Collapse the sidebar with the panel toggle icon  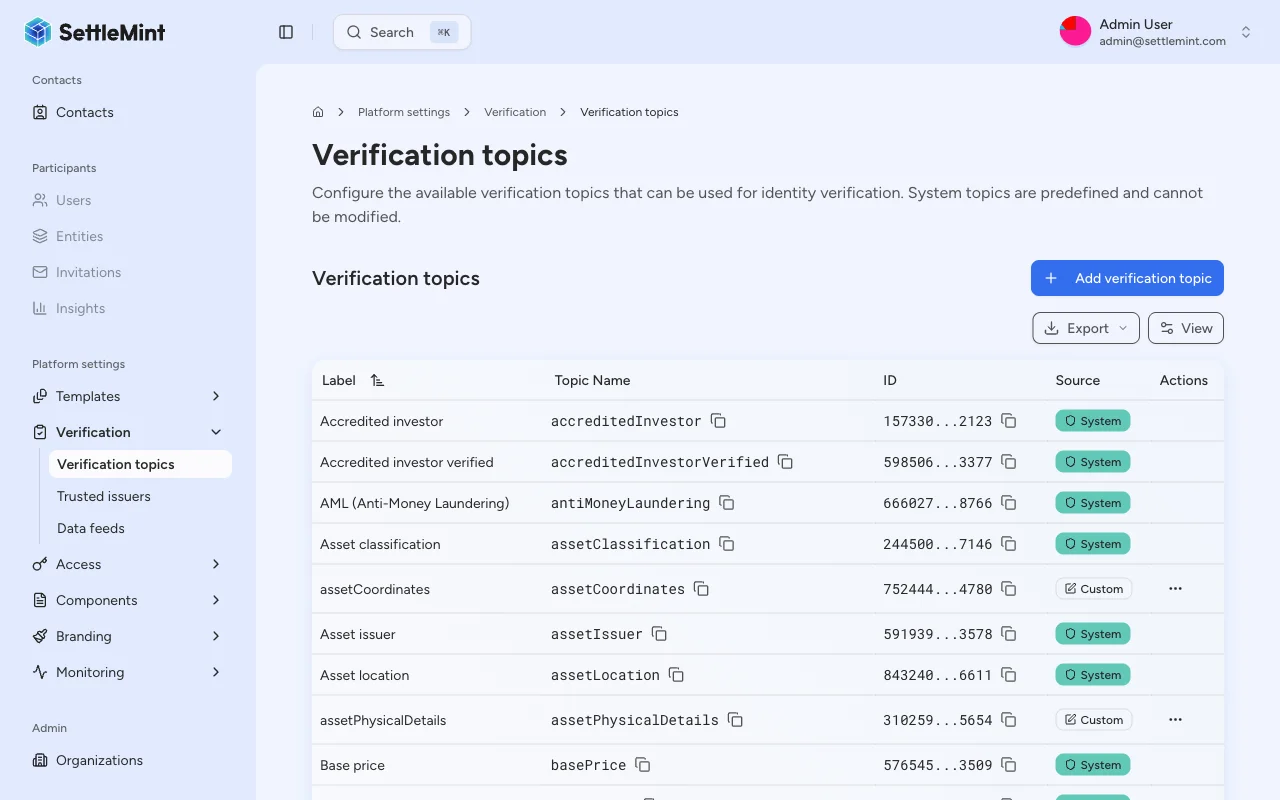[286, 31]
